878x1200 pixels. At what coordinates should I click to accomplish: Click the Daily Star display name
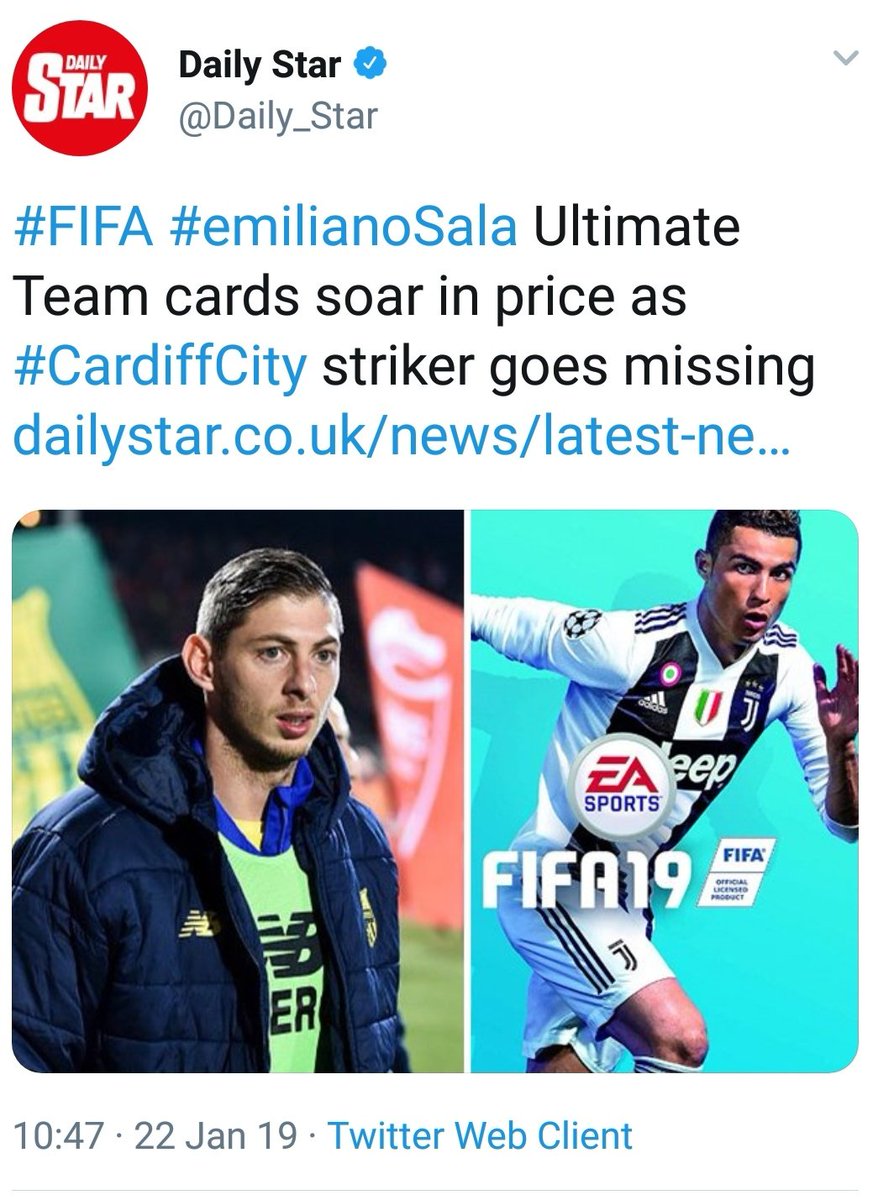point(260,66)
